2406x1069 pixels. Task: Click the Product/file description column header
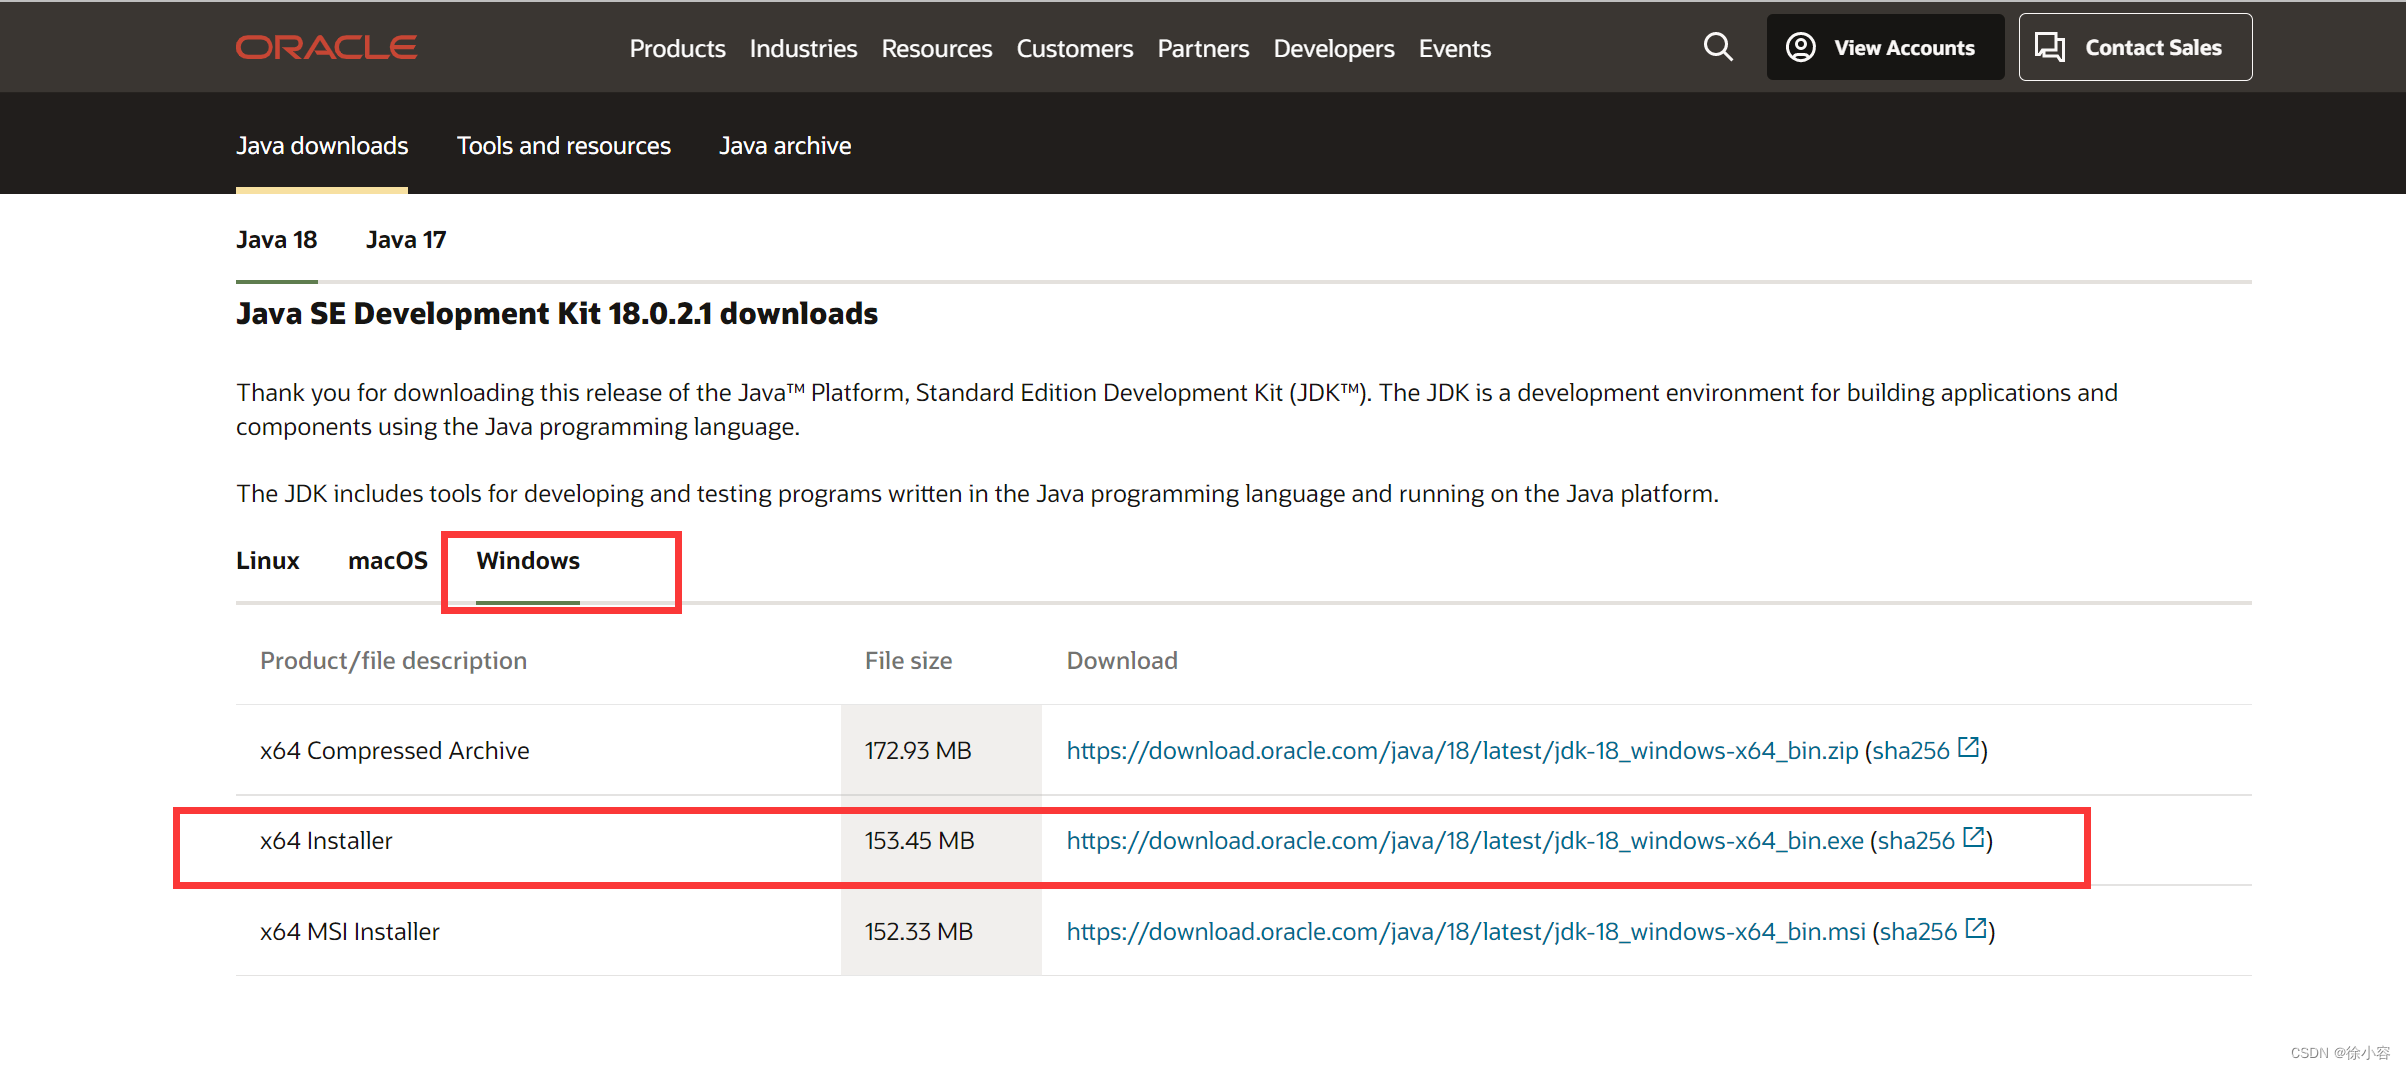(x=393, y=661)
